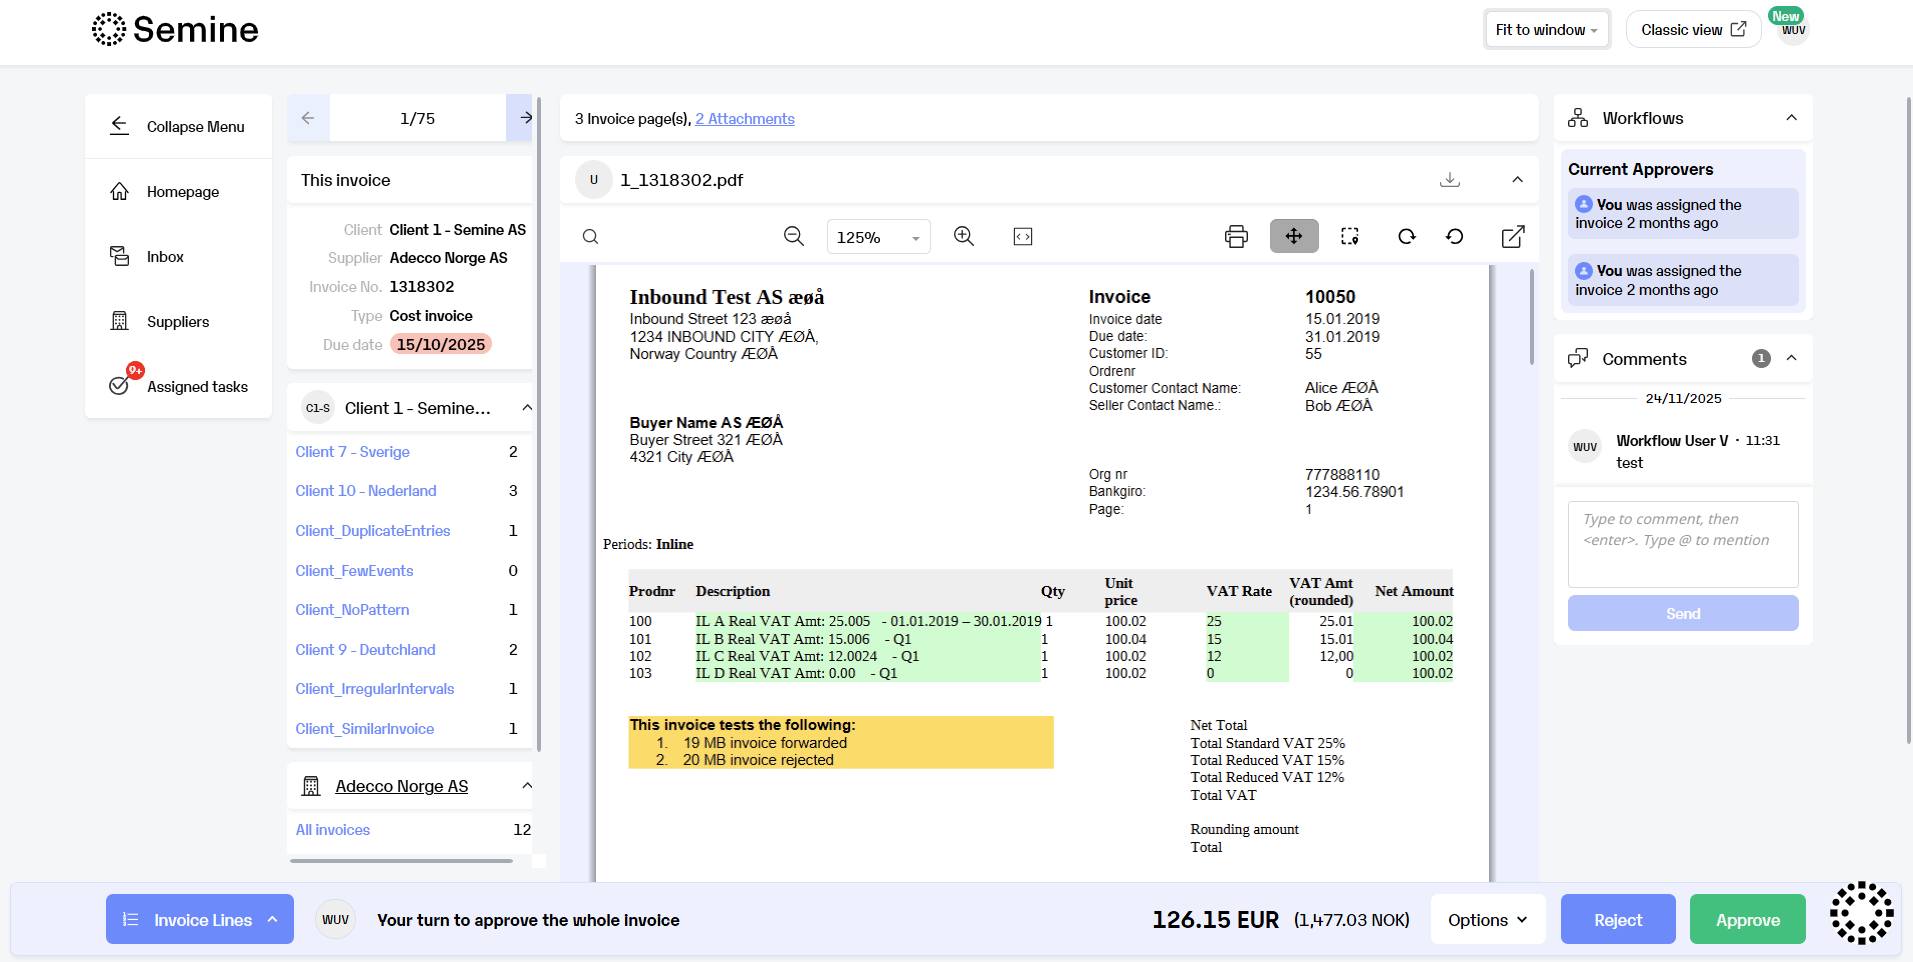Open the Options dropdown
Image resolution: width=1913 pixels, height=962 pixels.
tap(1488, 919)
